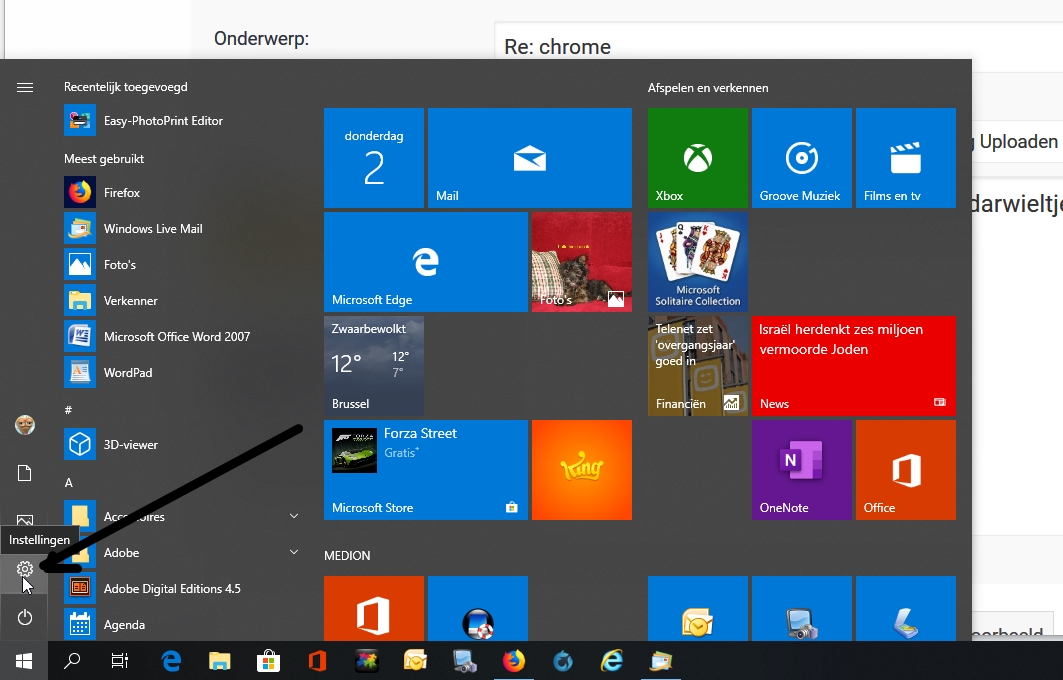1063x680 pixels.
Task: Launch Microsoft Edge tile
Action: click(x=425, y=262)
